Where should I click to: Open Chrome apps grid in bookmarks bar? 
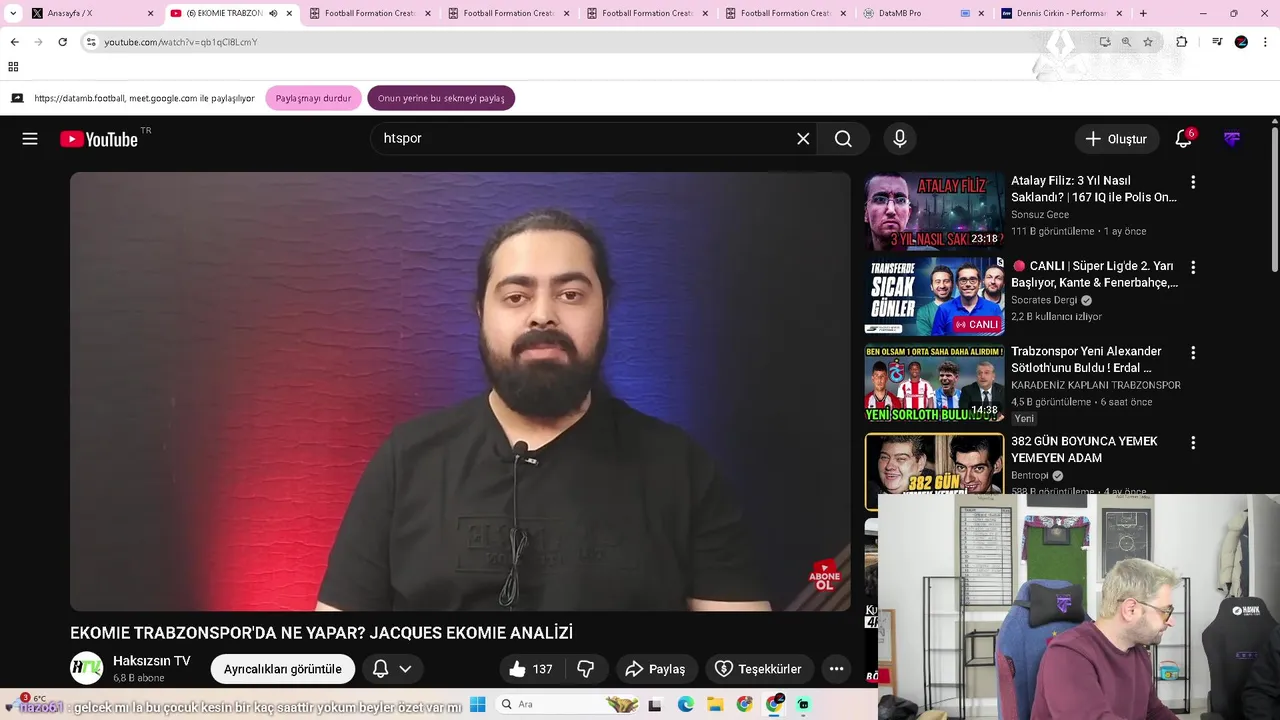point(13,67)
